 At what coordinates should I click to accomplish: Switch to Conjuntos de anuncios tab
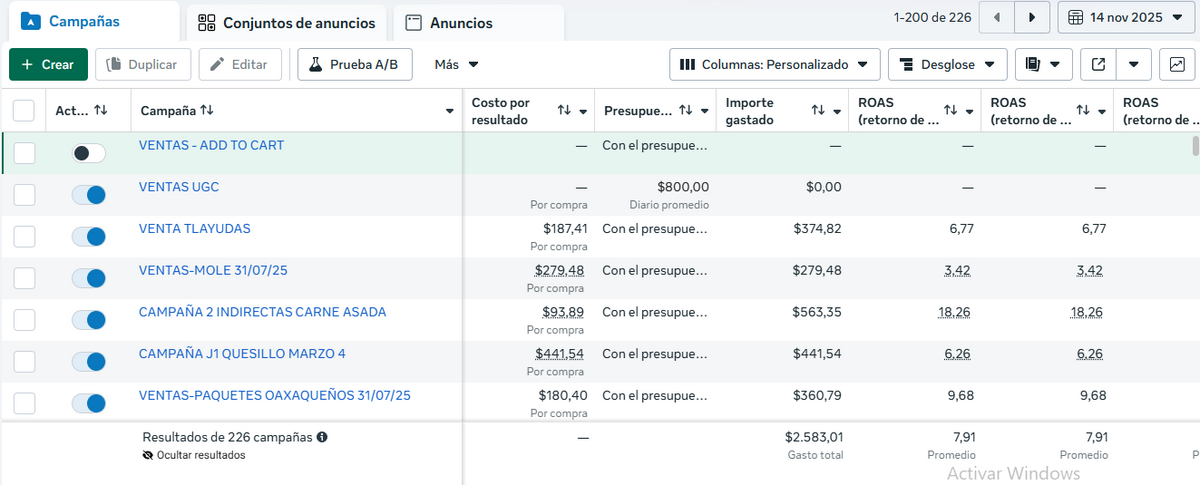[x=287, y=23]
